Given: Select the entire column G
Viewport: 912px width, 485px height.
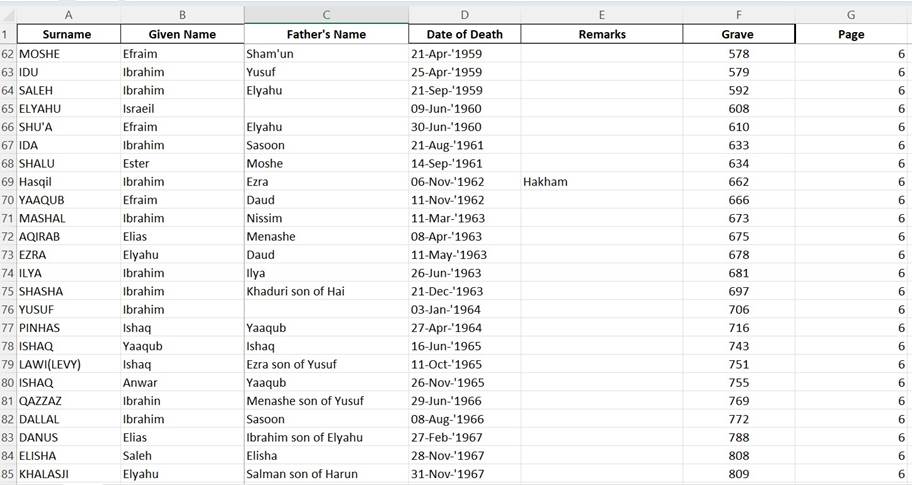Looking at the screenshot, I should click(x=851, y=15).
